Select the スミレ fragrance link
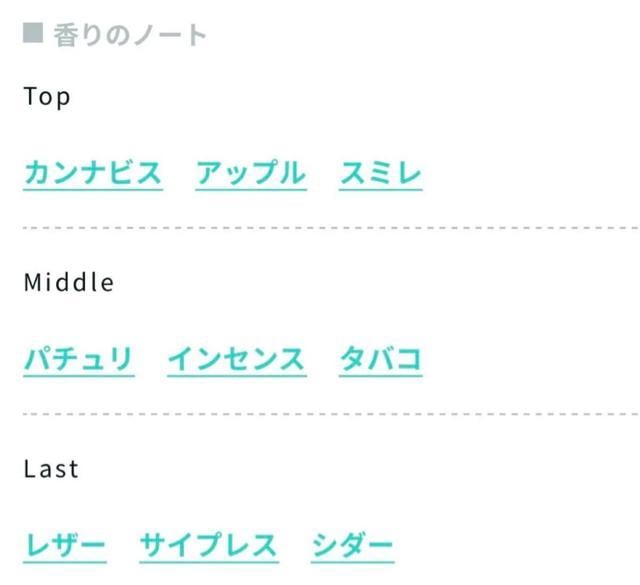The height and width of the screenshot is (585, 640). click(380, 173)
